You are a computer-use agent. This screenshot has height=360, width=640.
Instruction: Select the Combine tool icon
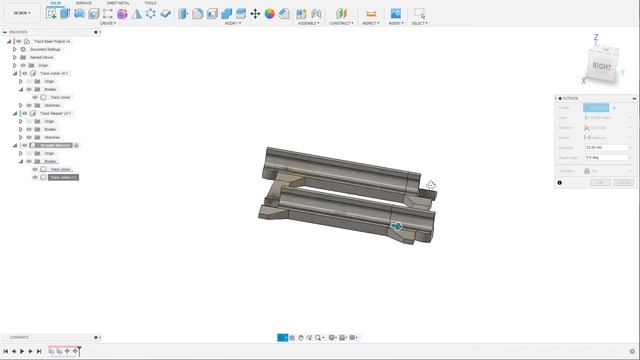[x=227, y=13]
